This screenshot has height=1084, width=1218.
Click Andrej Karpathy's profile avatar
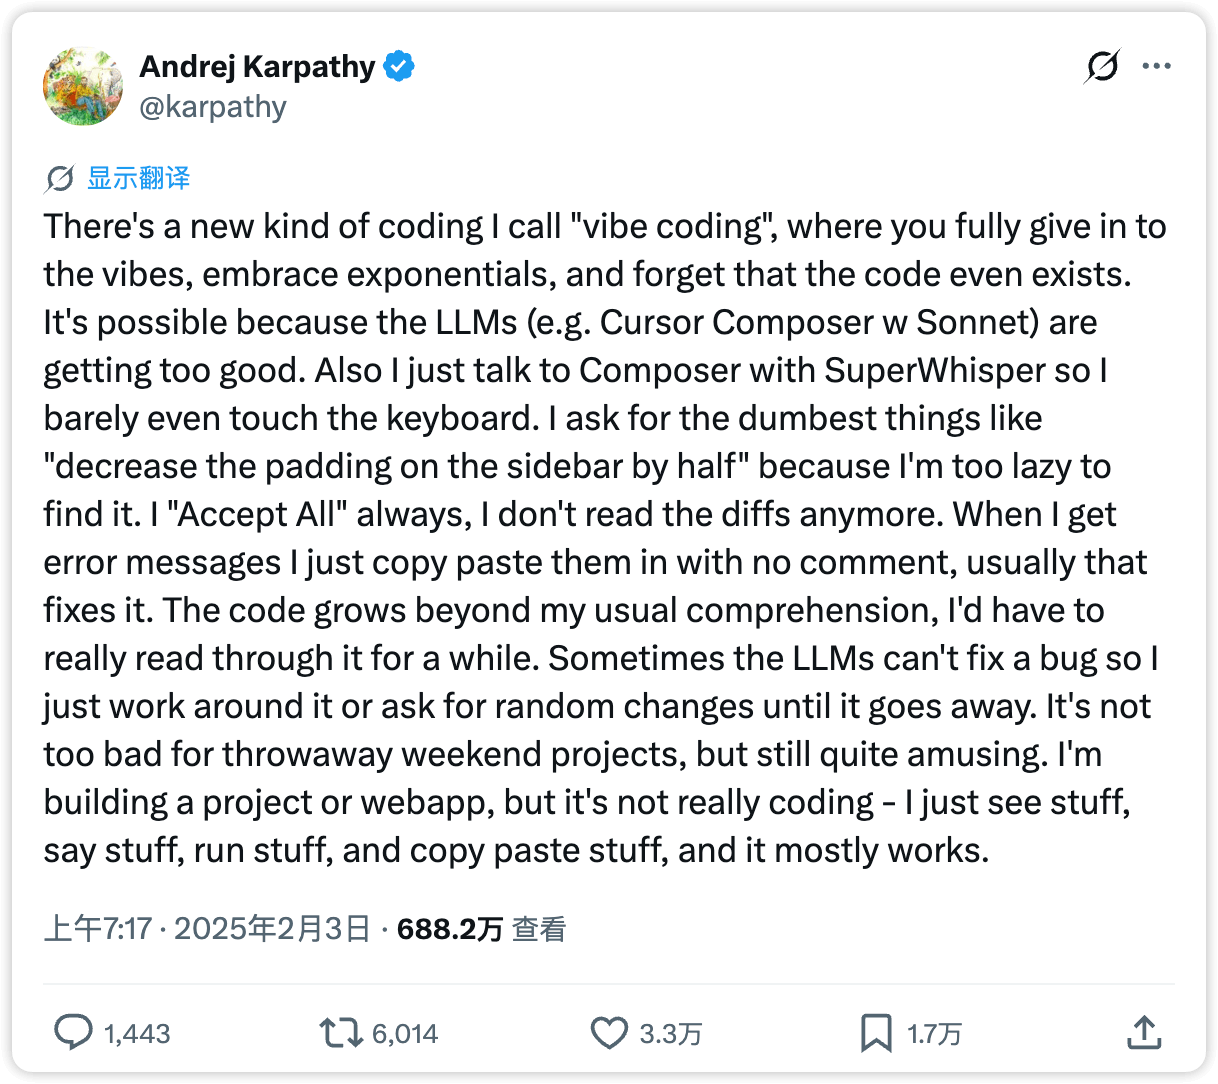coord(83,86)
